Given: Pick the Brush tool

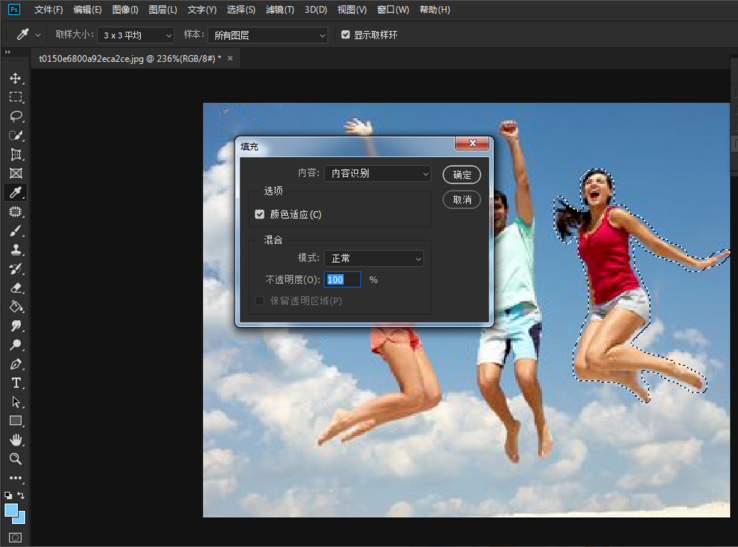Looking at the screenshot, I should 16,231.
